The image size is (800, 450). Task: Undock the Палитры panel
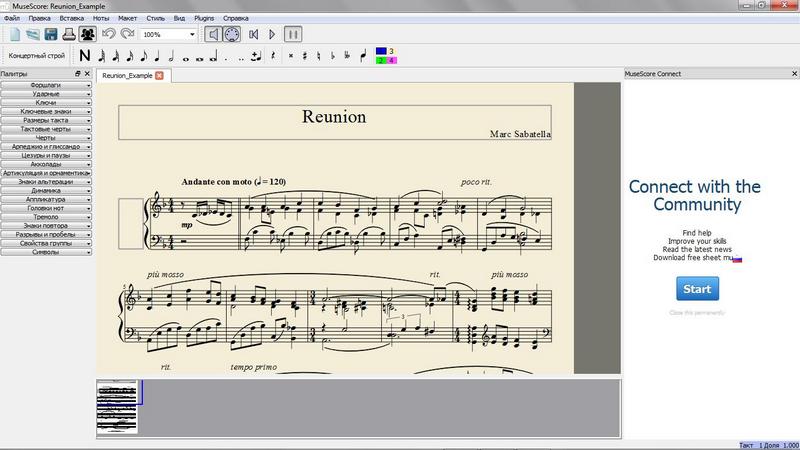[x=78, y=74]
